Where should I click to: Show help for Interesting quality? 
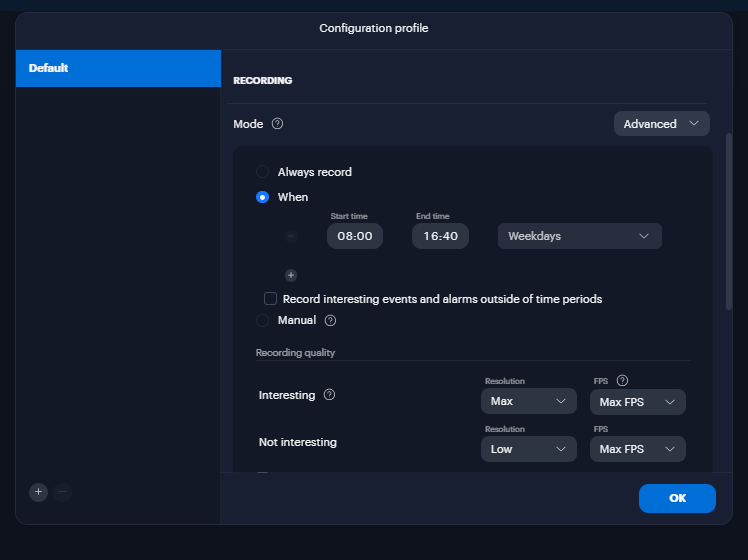click(329, 394)
